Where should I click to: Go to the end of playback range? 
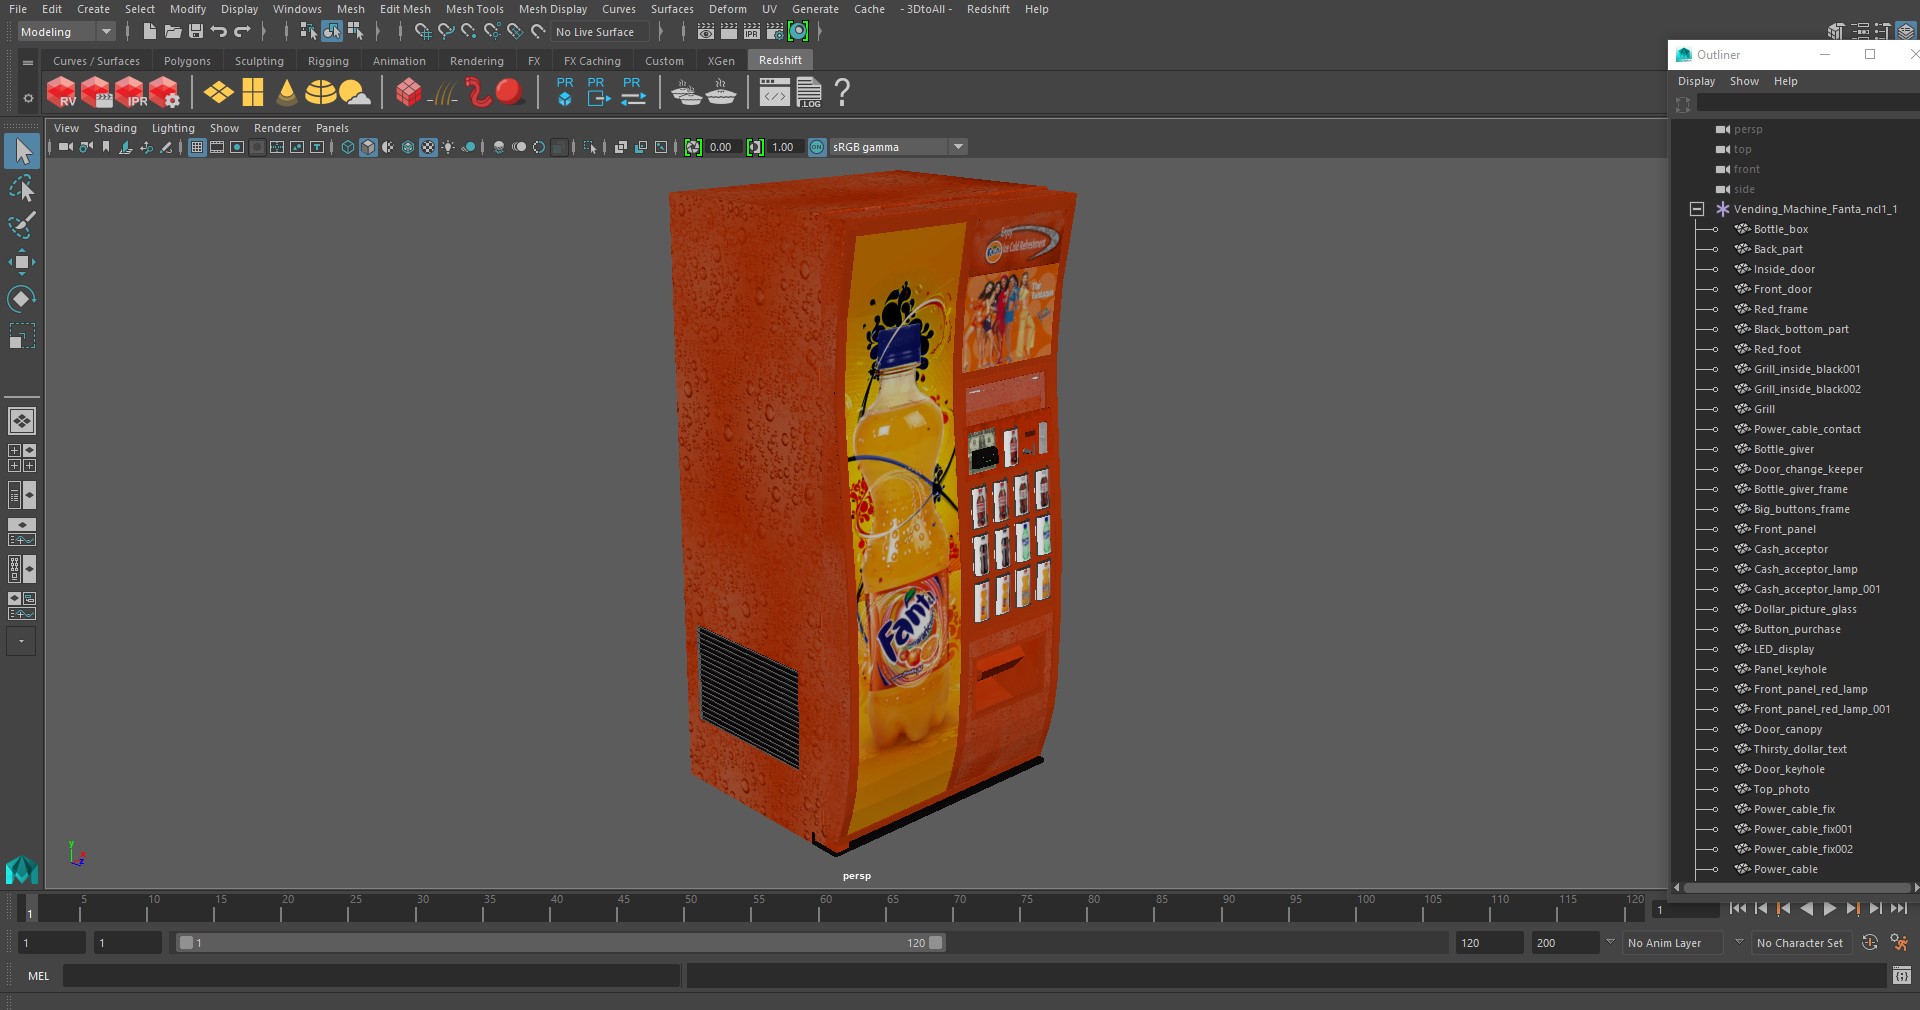point(1898,909)
